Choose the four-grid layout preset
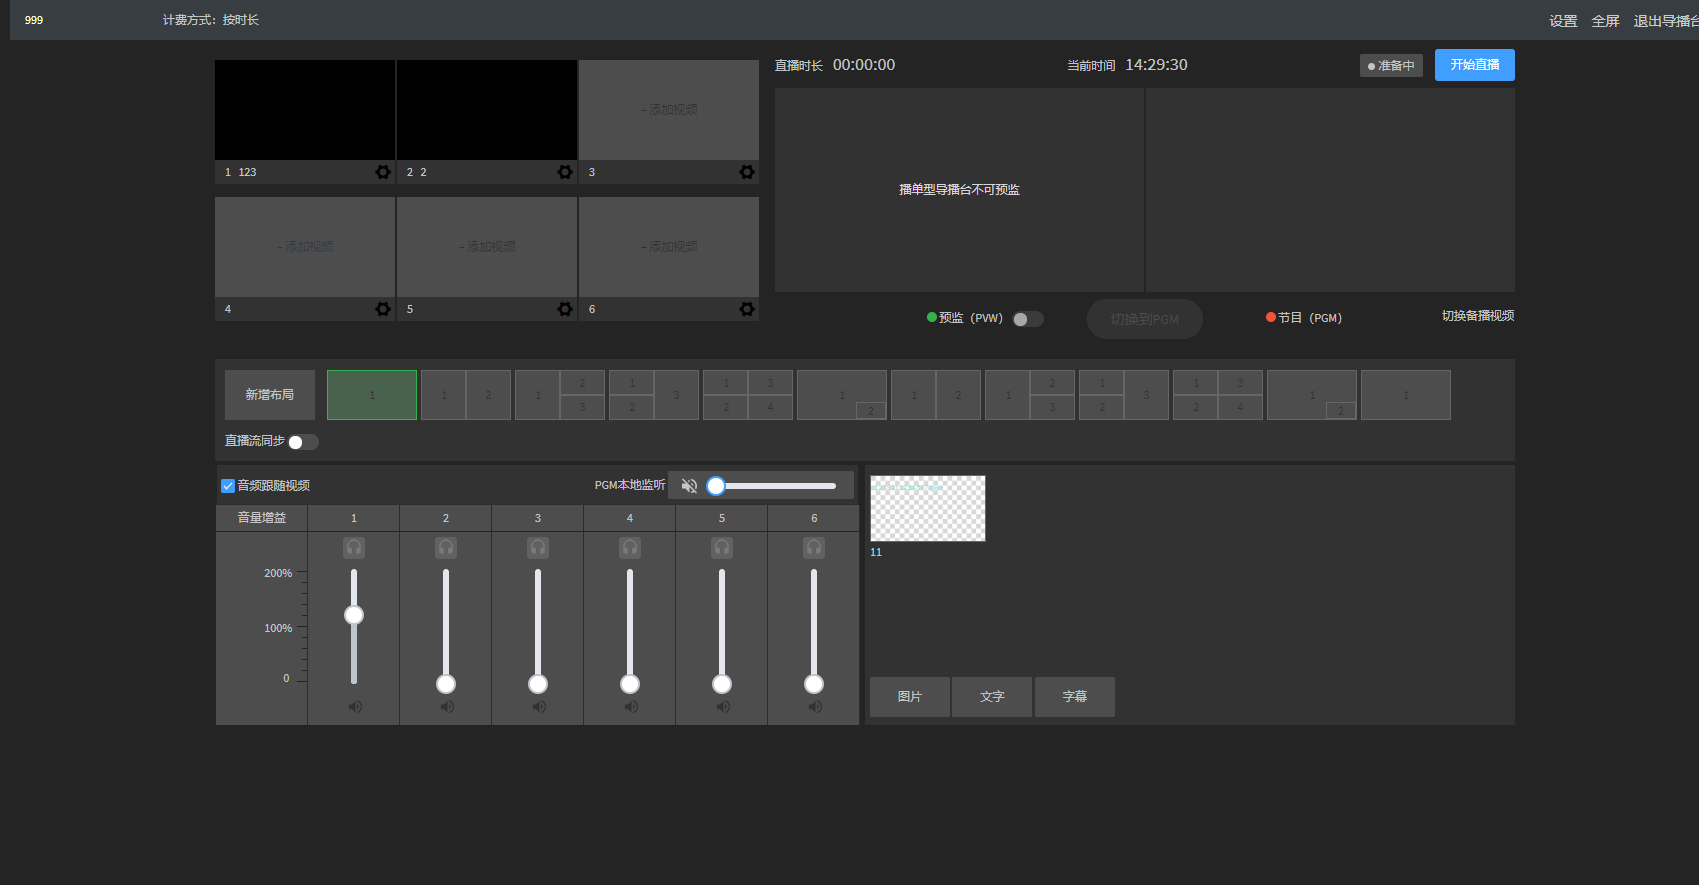1699x885 pixels. [x=748, y=395]
